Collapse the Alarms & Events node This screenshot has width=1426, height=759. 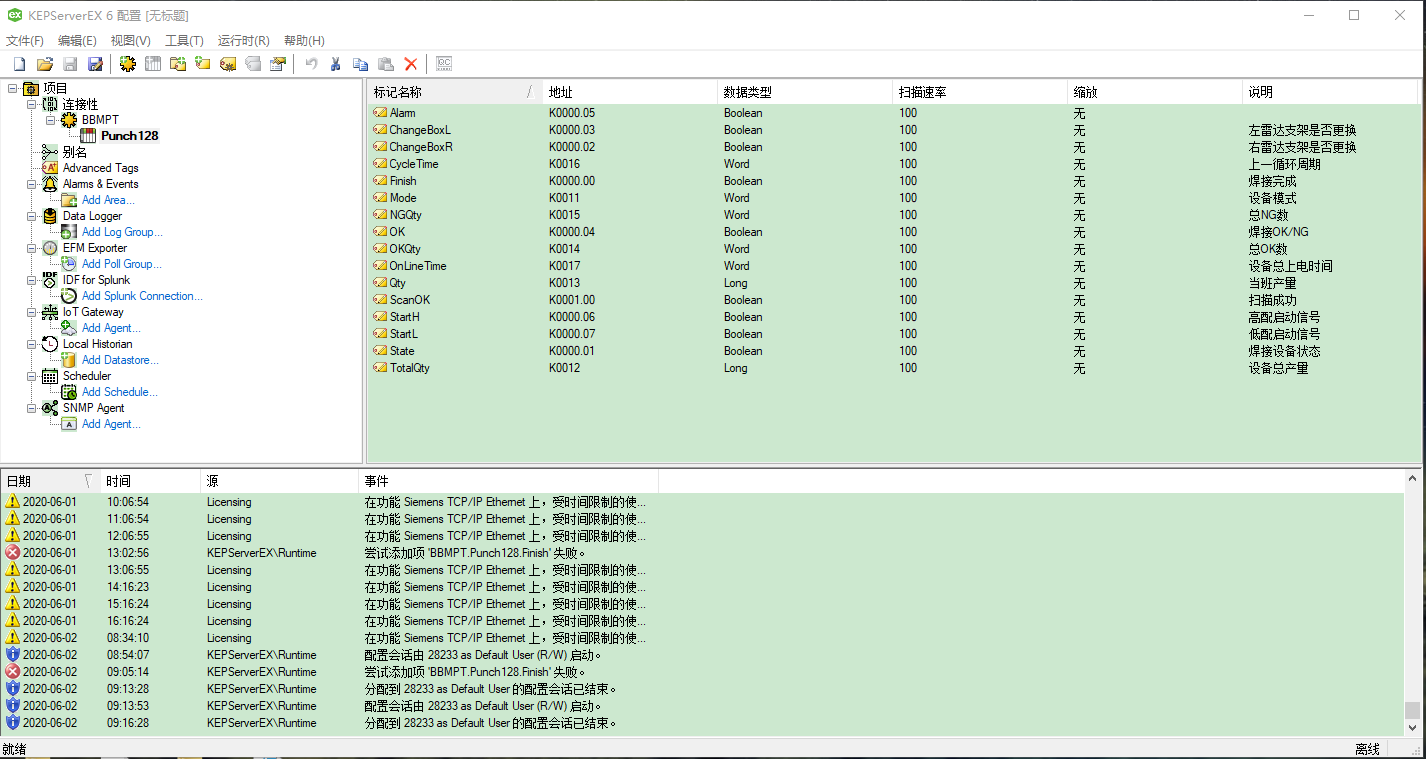tap(32, 184)
